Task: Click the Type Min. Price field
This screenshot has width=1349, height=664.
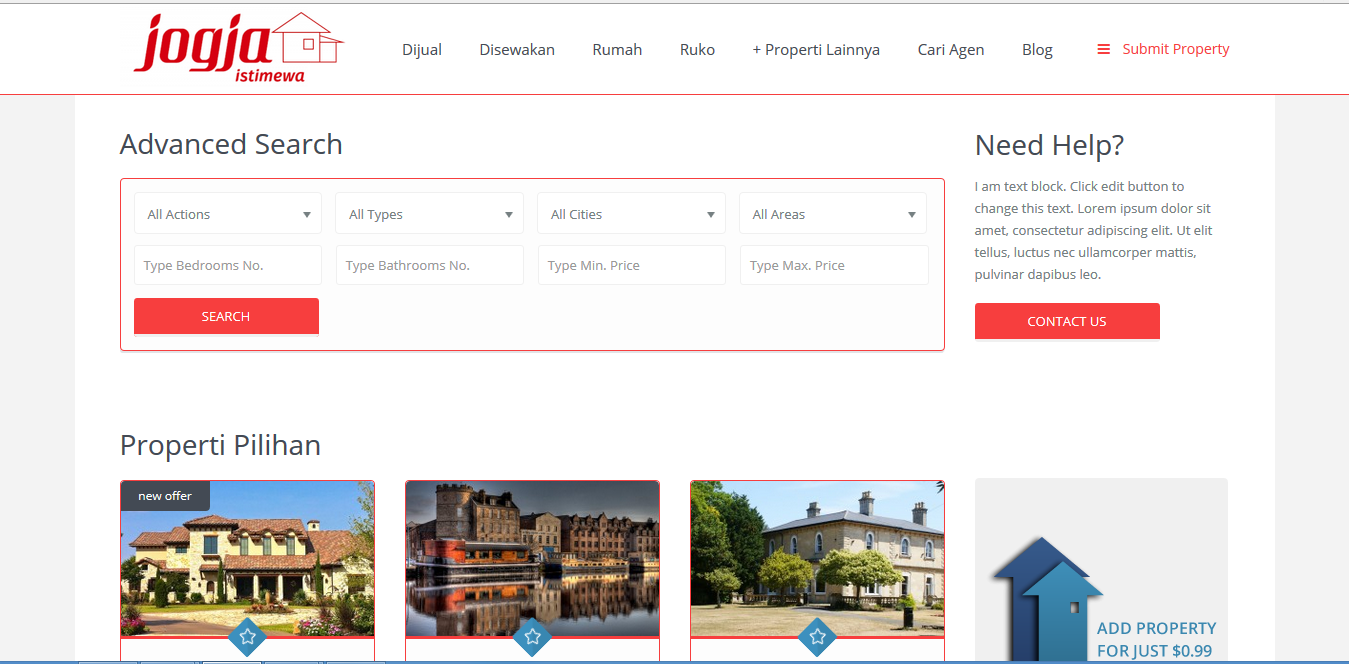Action: [x=632, y=265]
